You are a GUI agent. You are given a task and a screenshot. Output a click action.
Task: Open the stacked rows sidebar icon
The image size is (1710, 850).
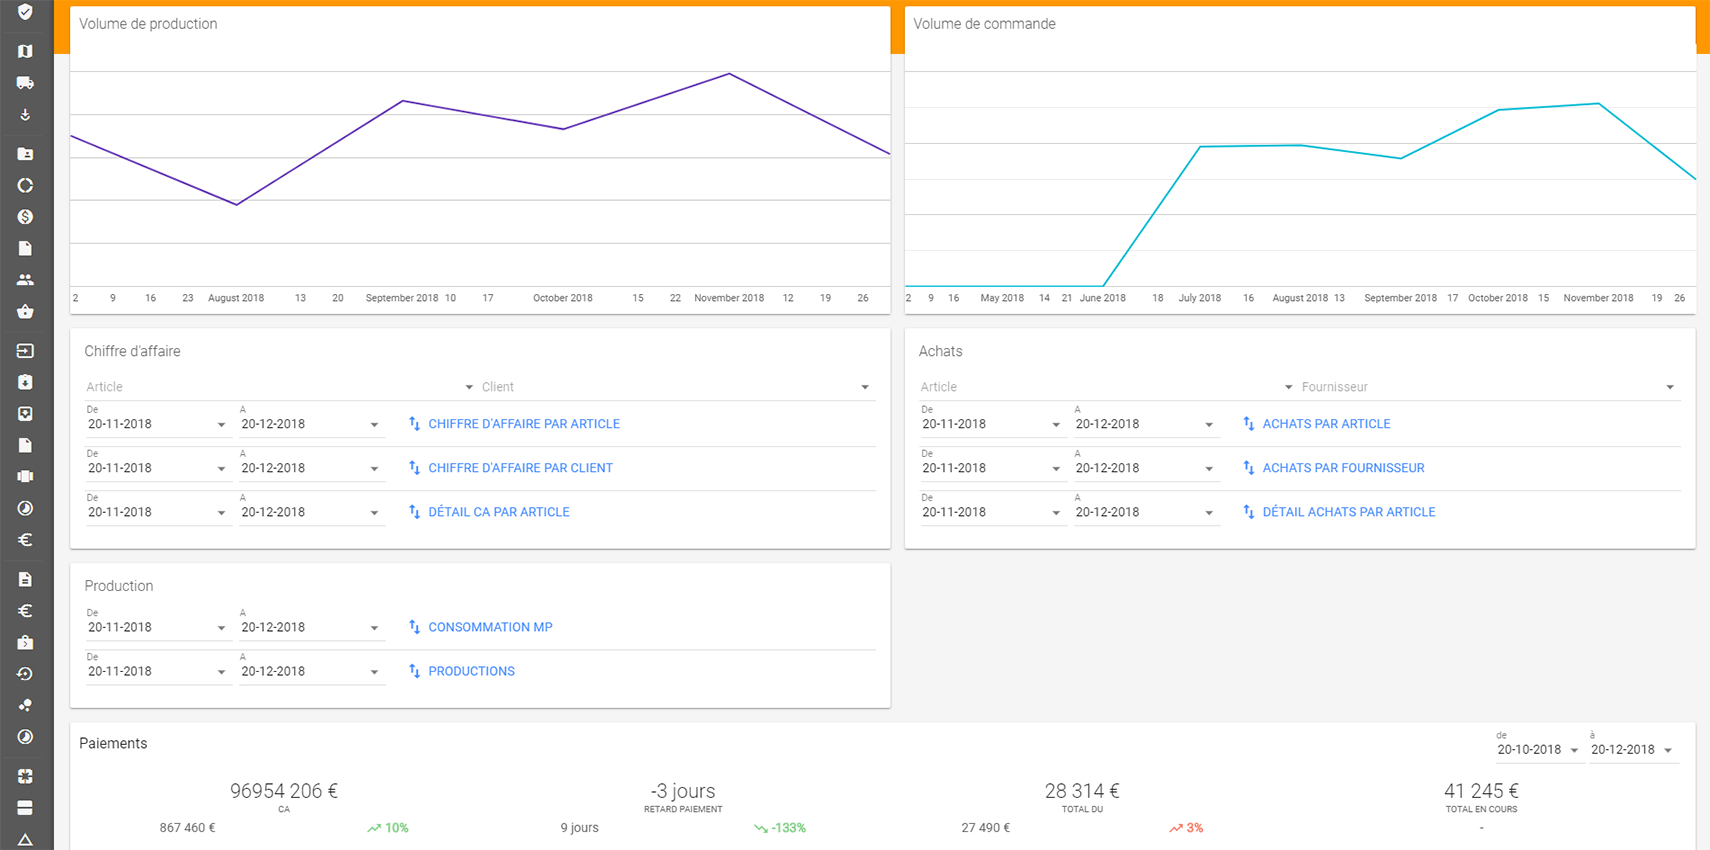tap(25, 807)
